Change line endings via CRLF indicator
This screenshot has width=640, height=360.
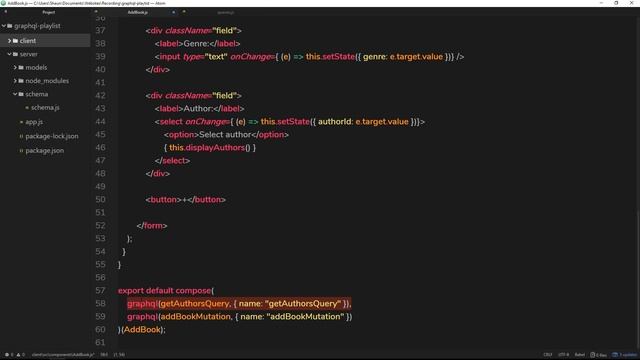click(548, 355)
